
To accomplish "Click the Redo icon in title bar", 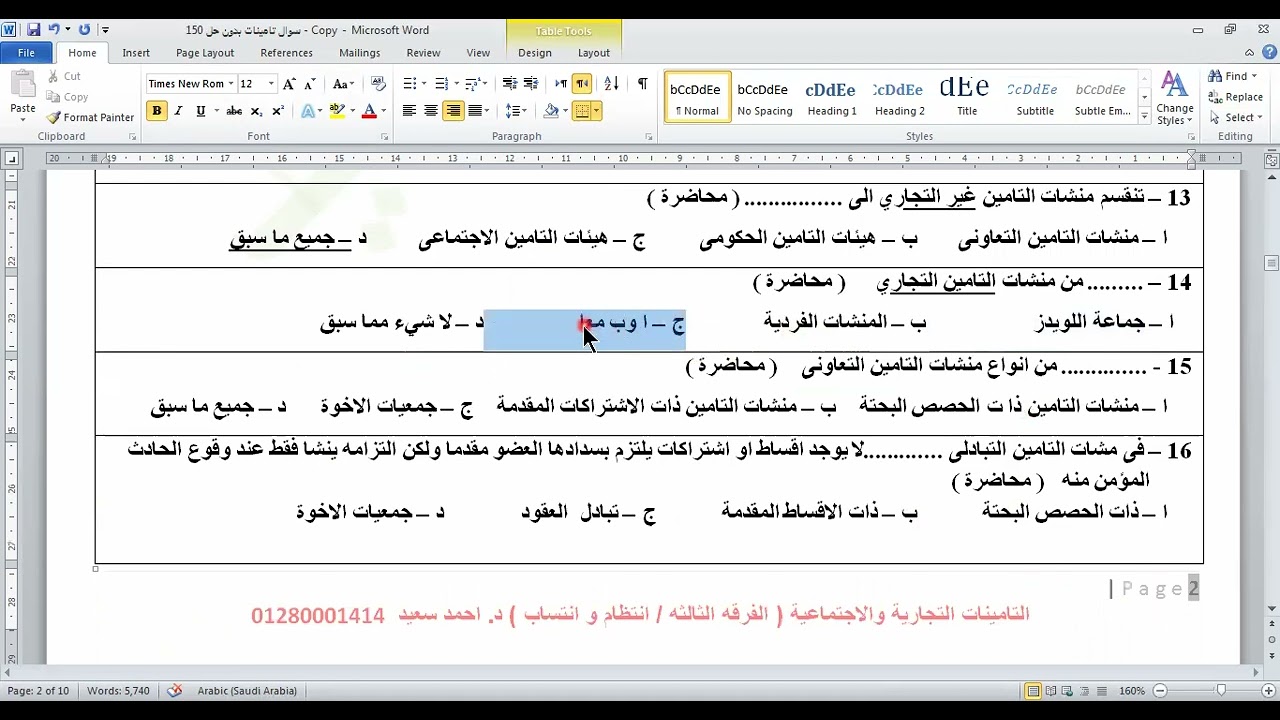I will 84,30.
